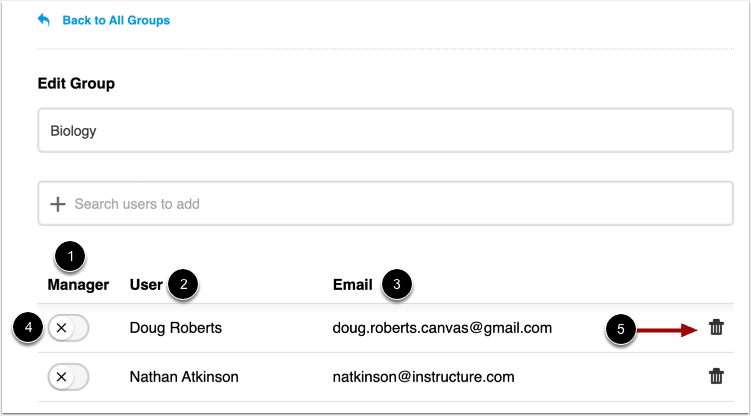
Task: Click the back arrow icon
Action: [44, 20]
